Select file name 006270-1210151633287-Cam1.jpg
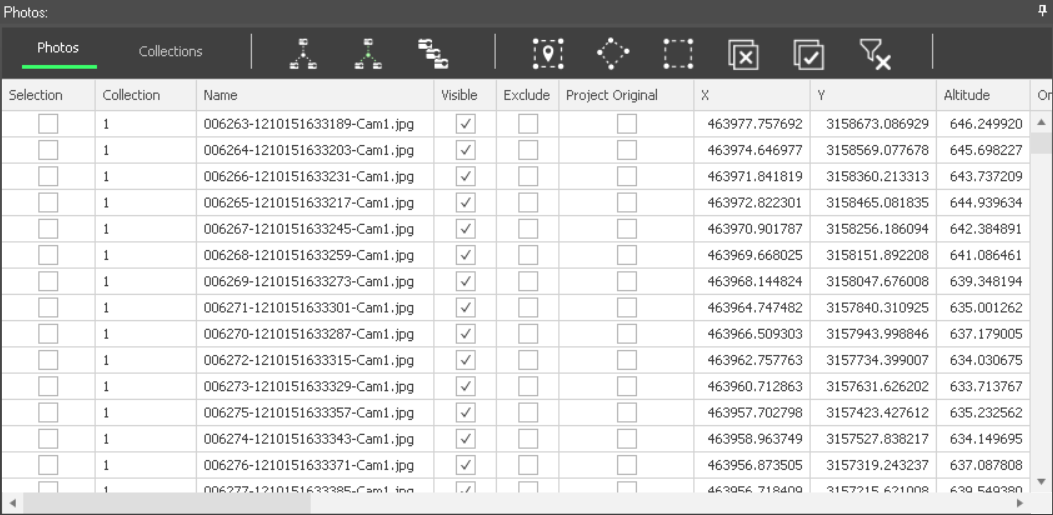Screen dimensions: 1053x515 coord(309,334)
